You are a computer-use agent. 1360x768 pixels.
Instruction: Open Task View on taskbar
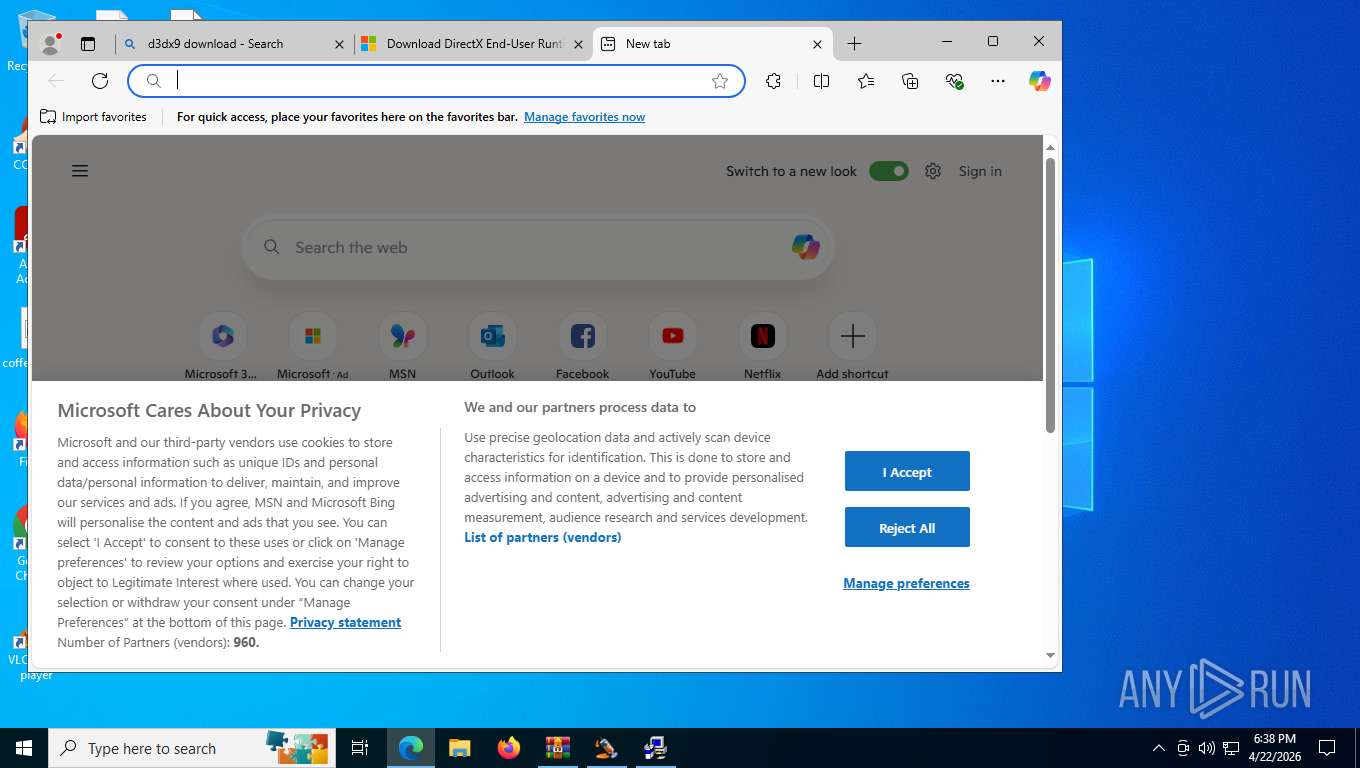coord(360,748)
